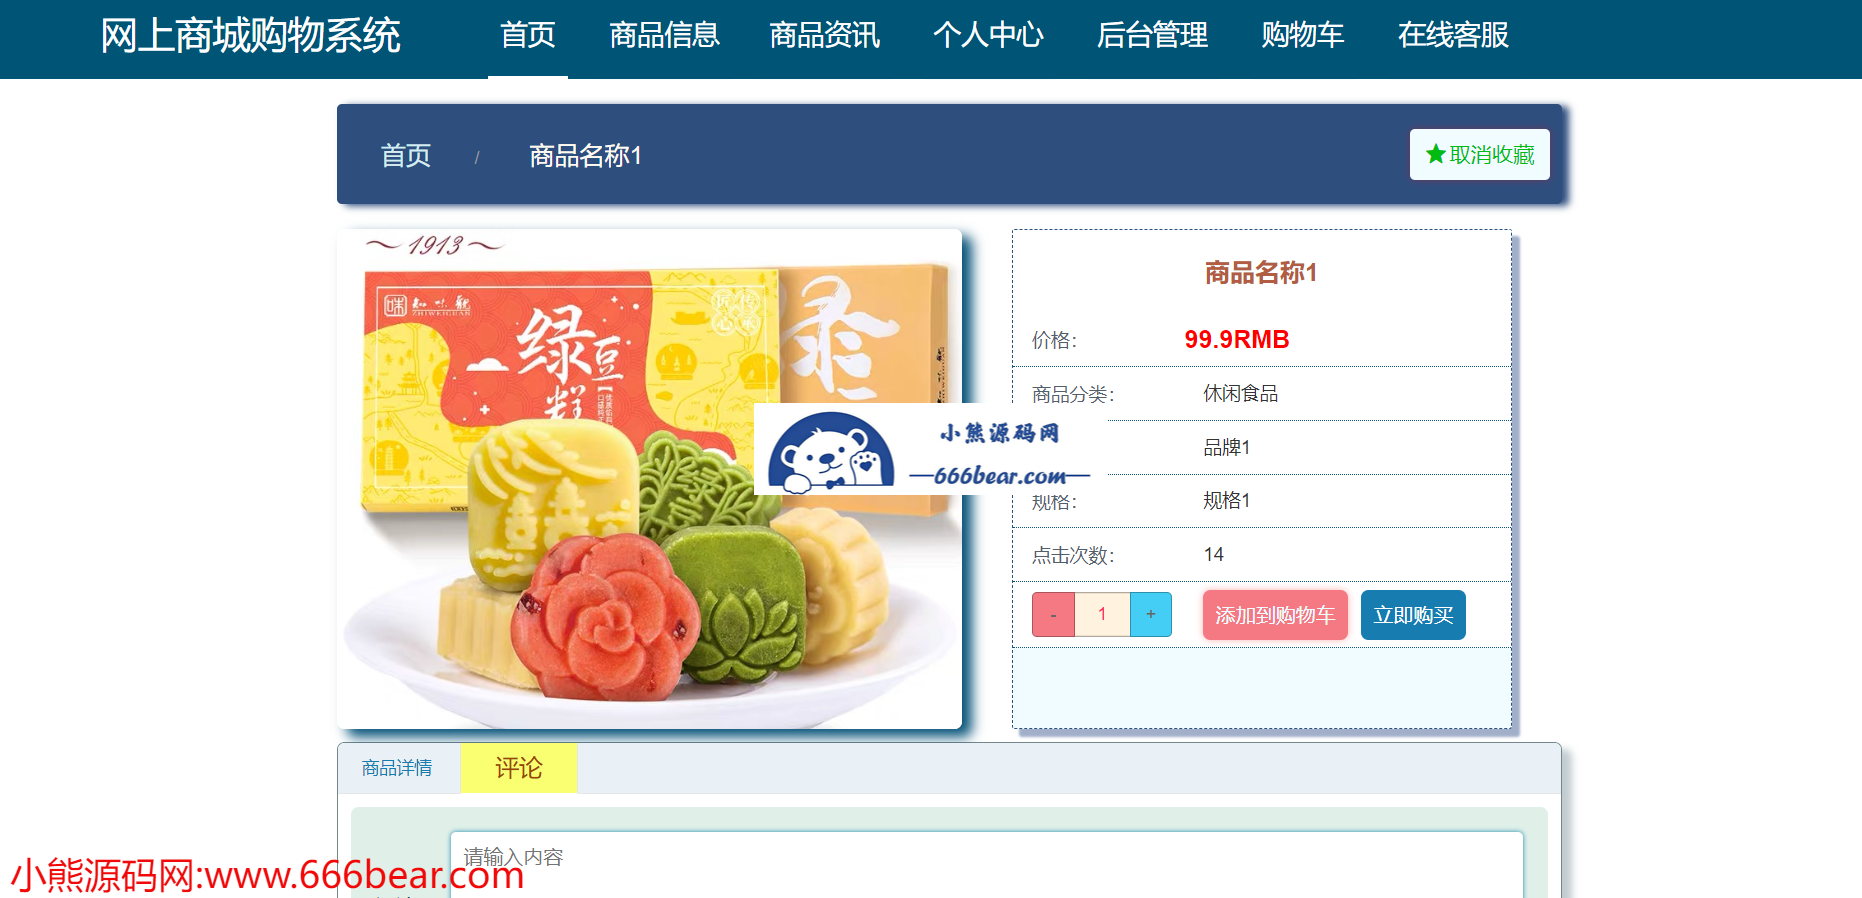Screen dimensions: 1862x898
Task: Select the 评论 comments tab
Action: click(x=519, y=768)
